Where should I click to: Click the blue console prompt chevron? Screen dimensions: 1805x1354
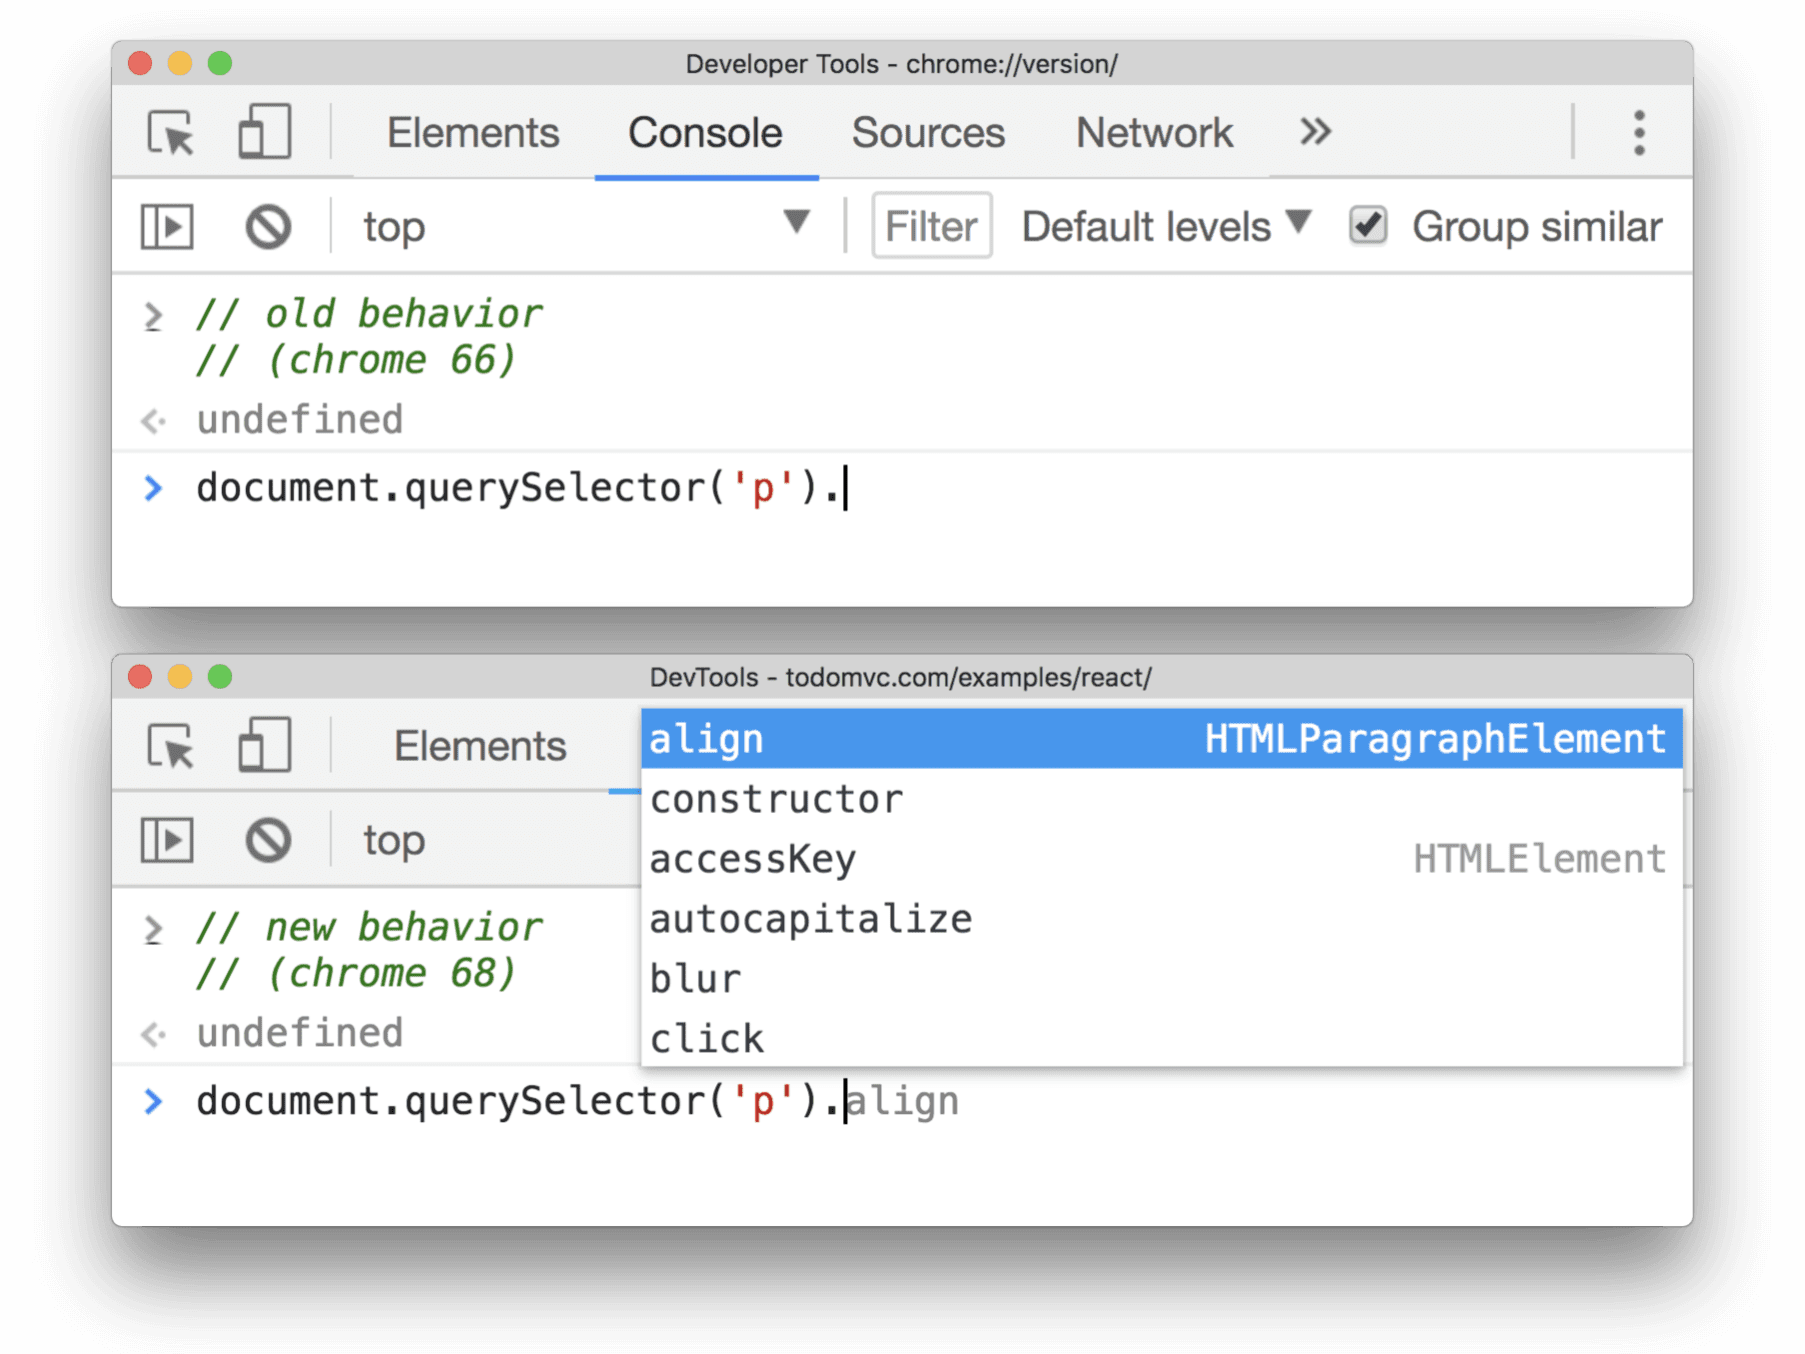[154, 488]
